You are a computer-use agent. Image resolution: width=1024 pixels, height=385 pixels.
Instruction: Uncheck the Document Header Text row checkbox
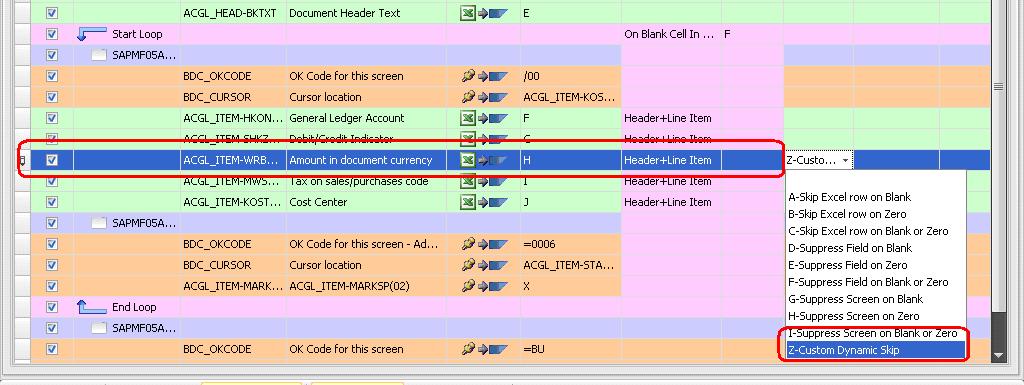52,13
